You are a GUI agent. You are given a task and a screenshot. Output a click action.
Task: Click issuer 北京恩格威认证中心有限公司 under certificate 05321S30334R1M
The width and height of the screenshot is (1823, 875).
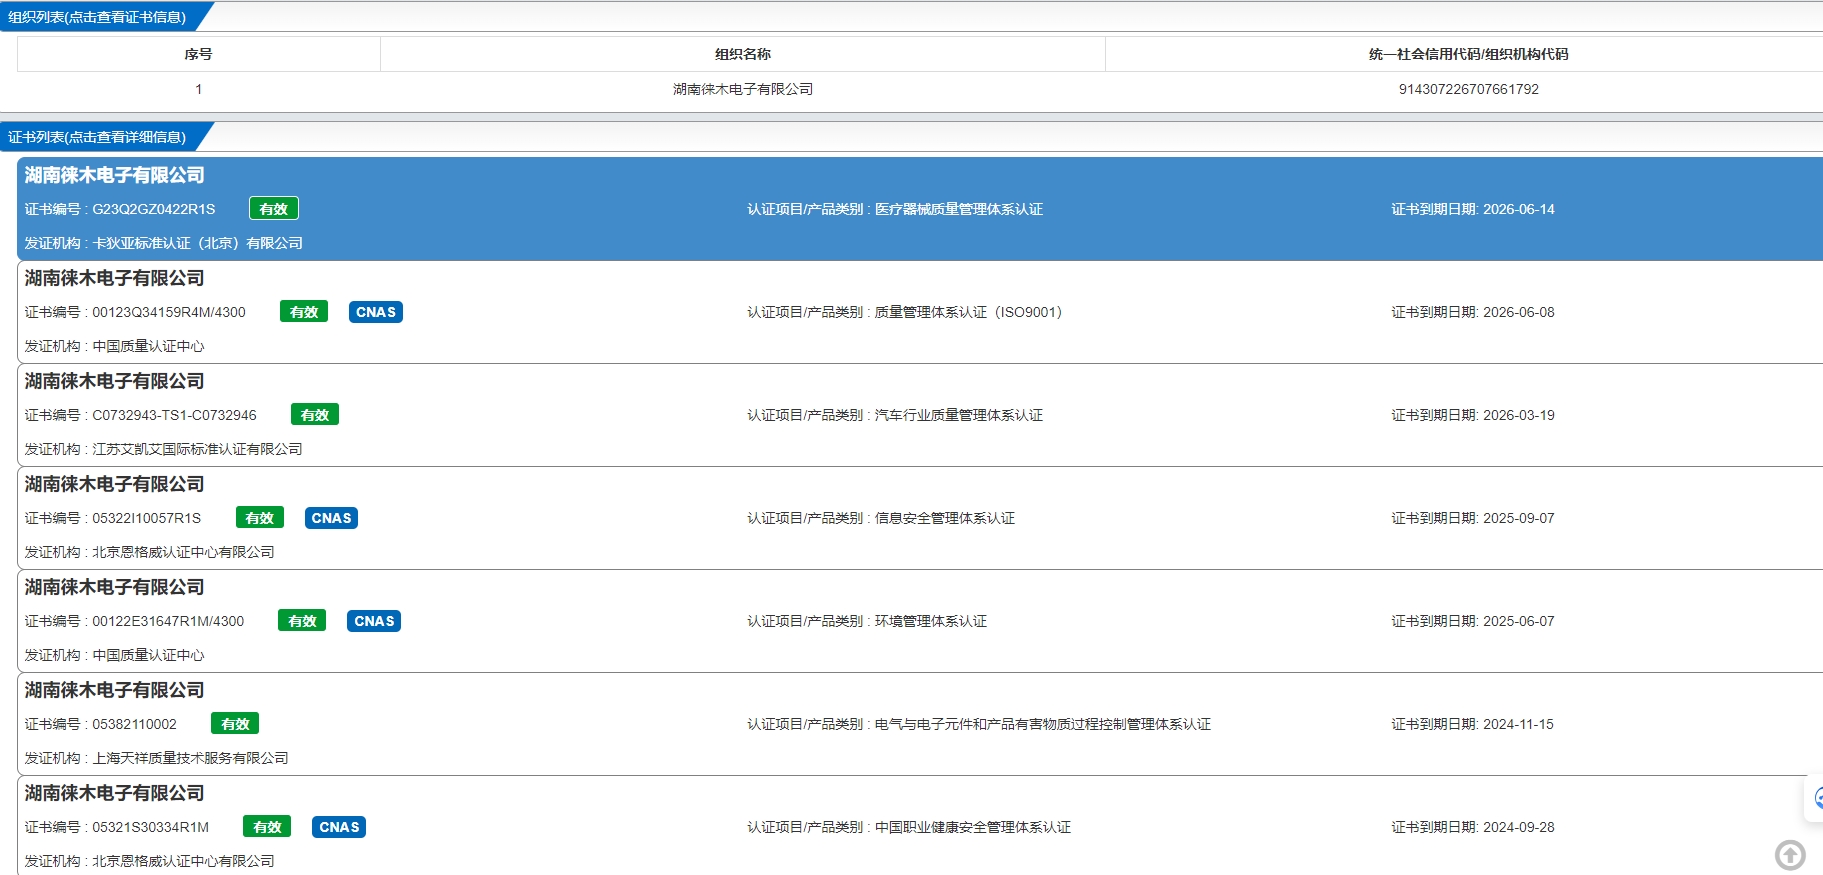[x=183, y=861]
